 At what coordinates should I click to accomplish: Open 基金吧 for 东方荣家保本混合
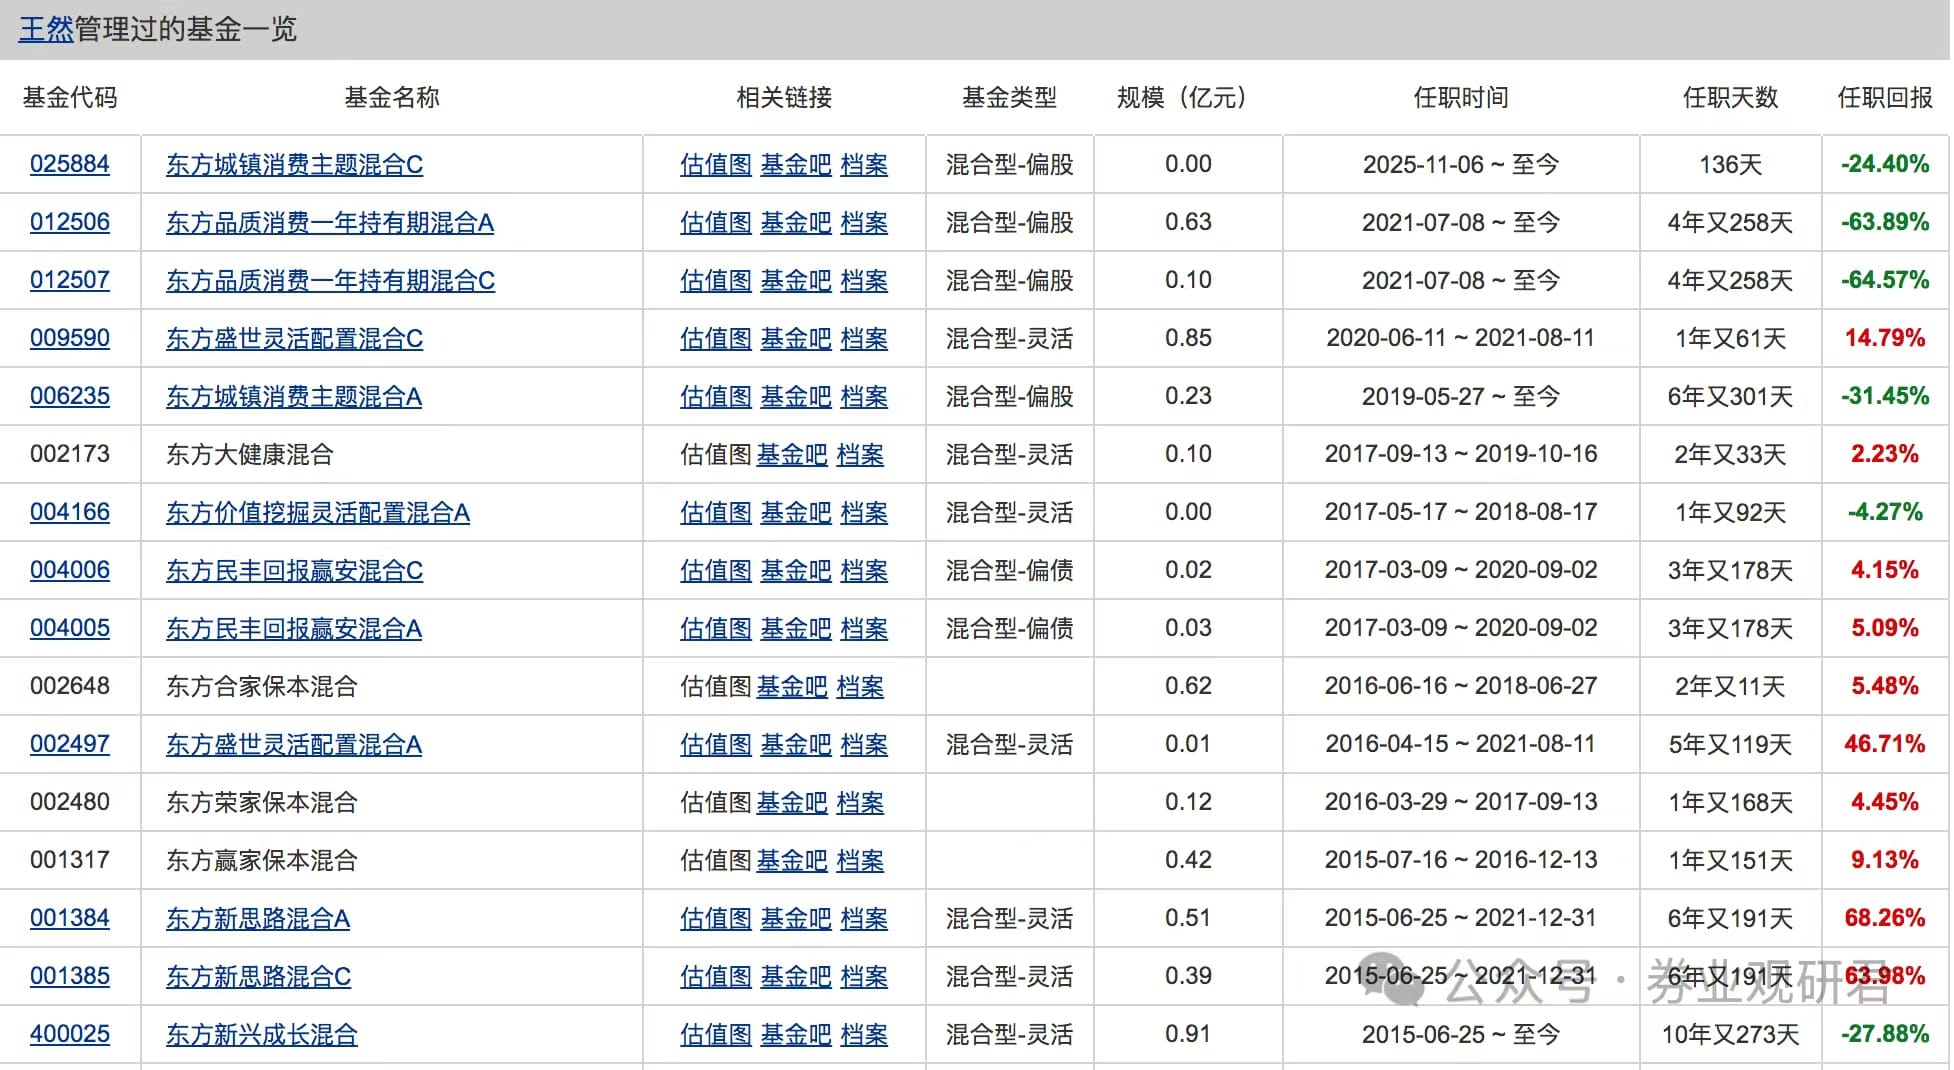tap(791, 803)
